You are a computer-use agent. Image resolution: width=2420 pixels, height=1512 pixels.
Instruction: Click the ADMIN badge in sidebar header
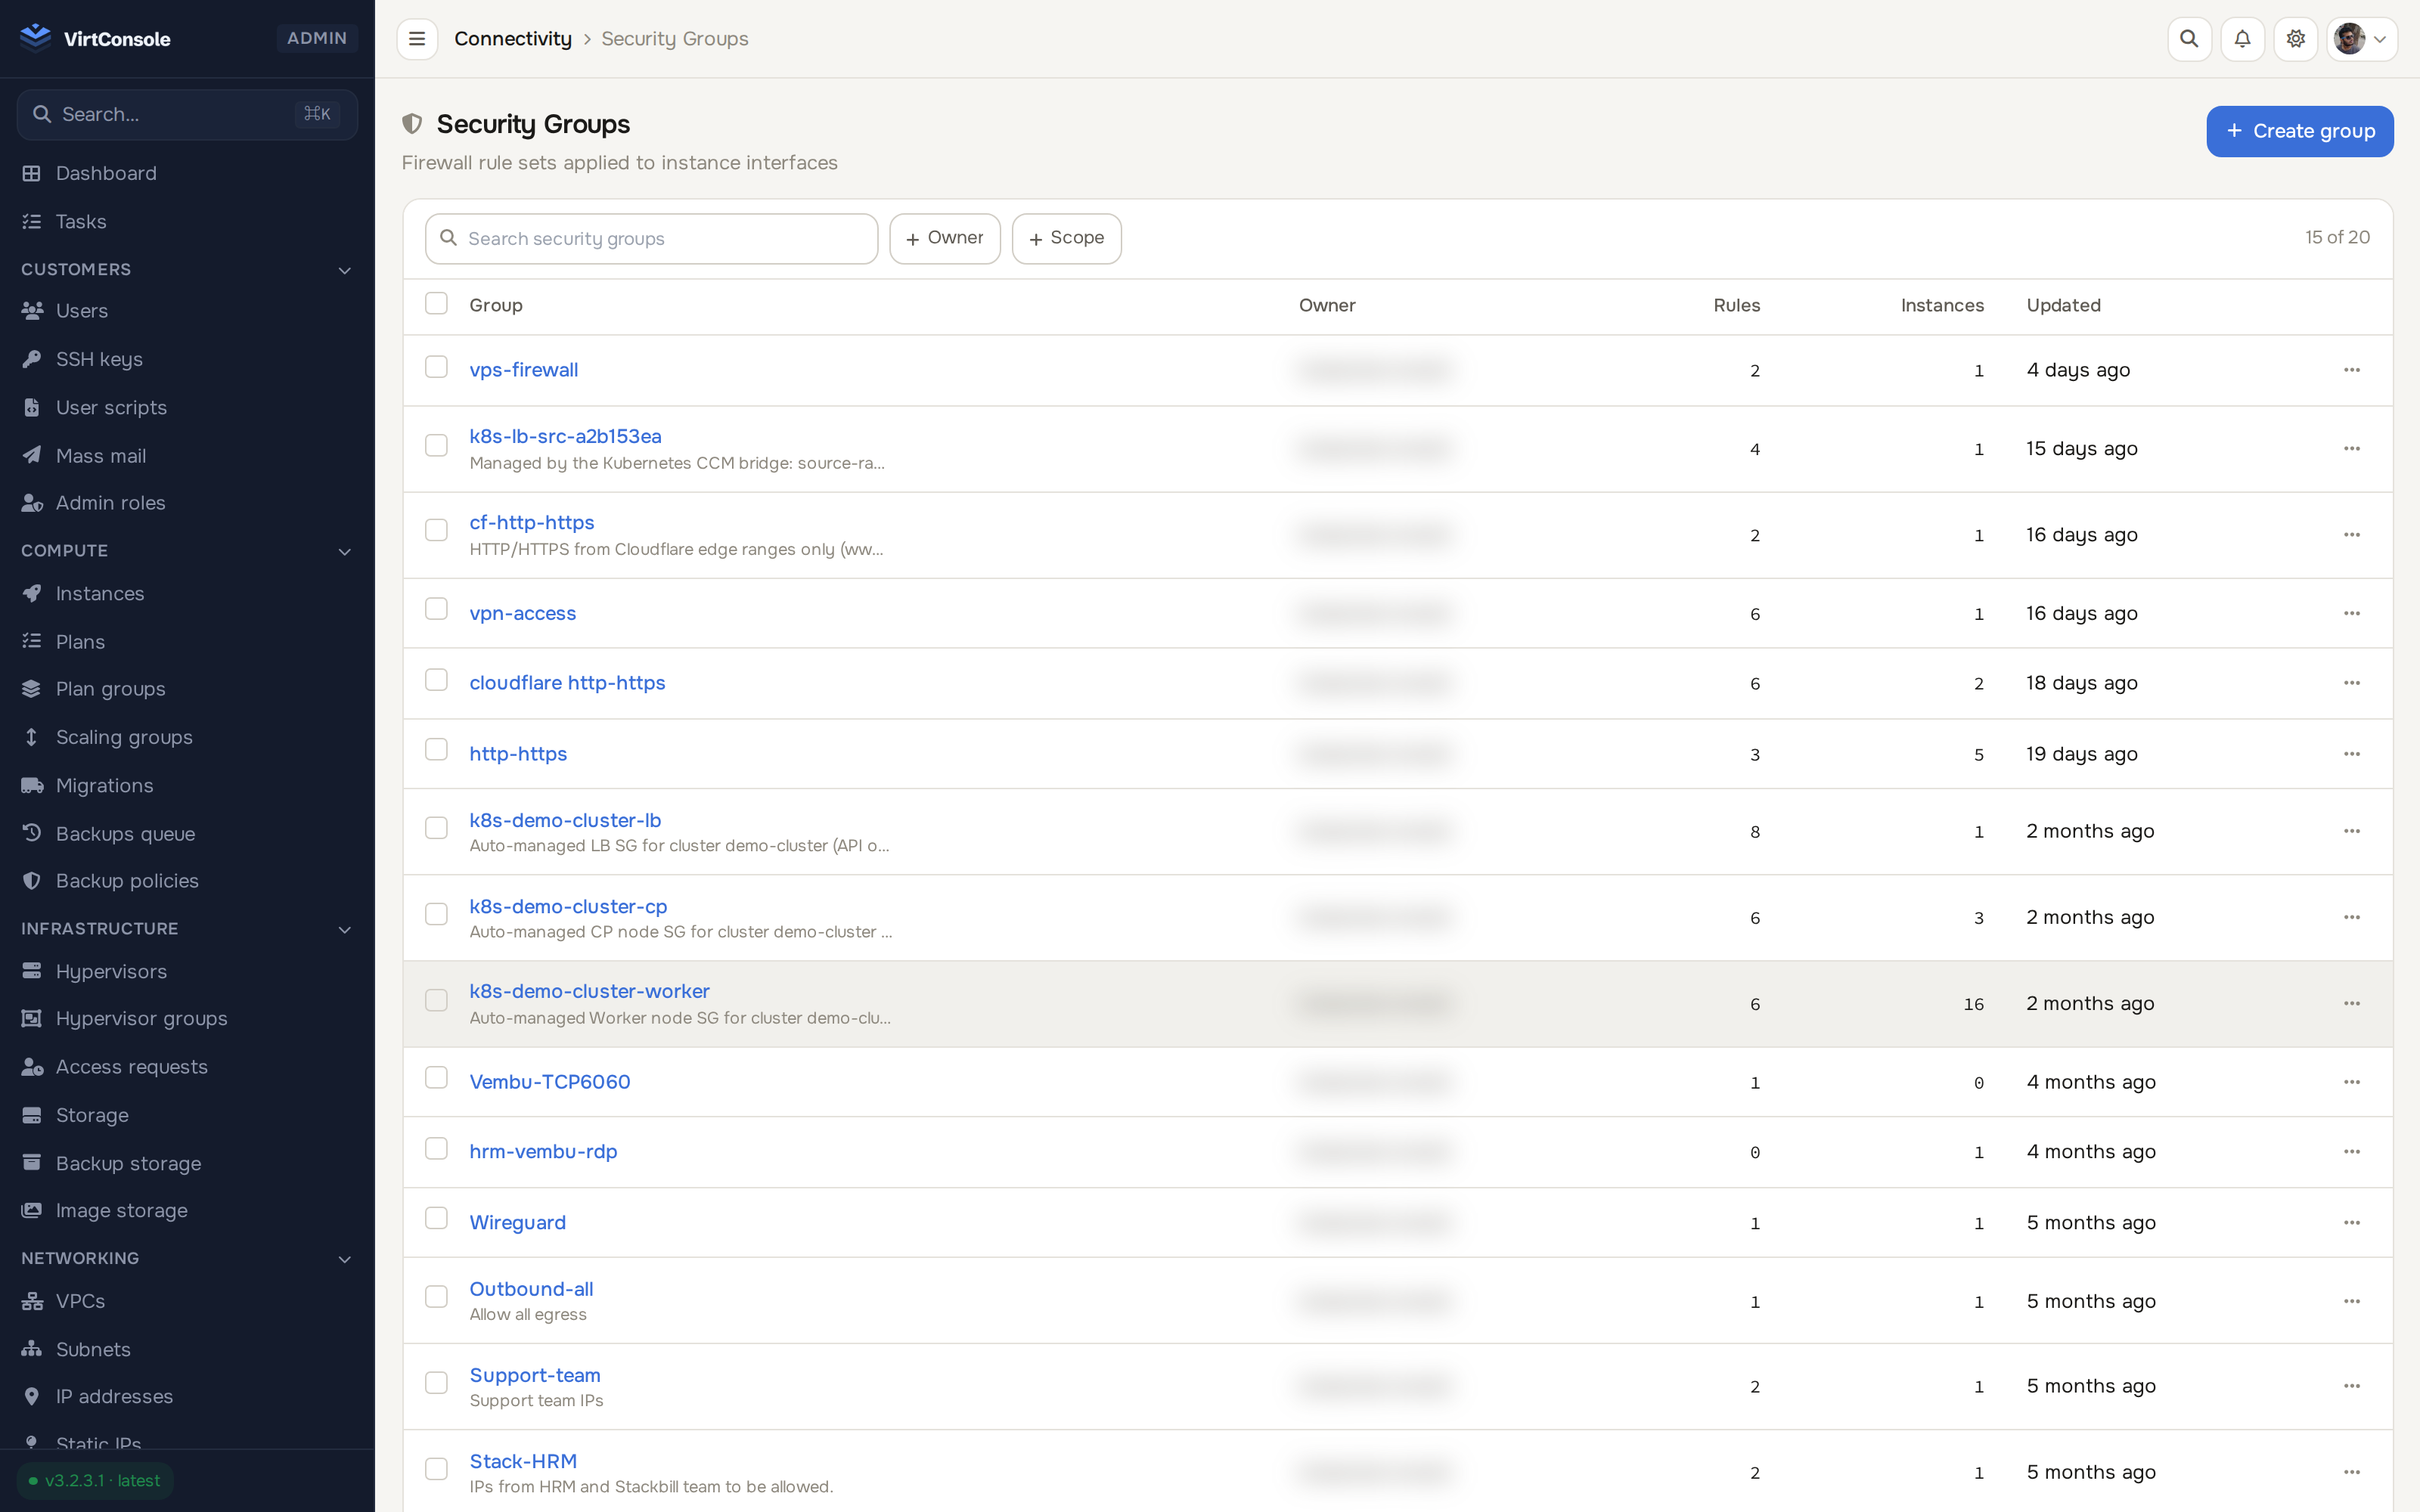[316, 38]
